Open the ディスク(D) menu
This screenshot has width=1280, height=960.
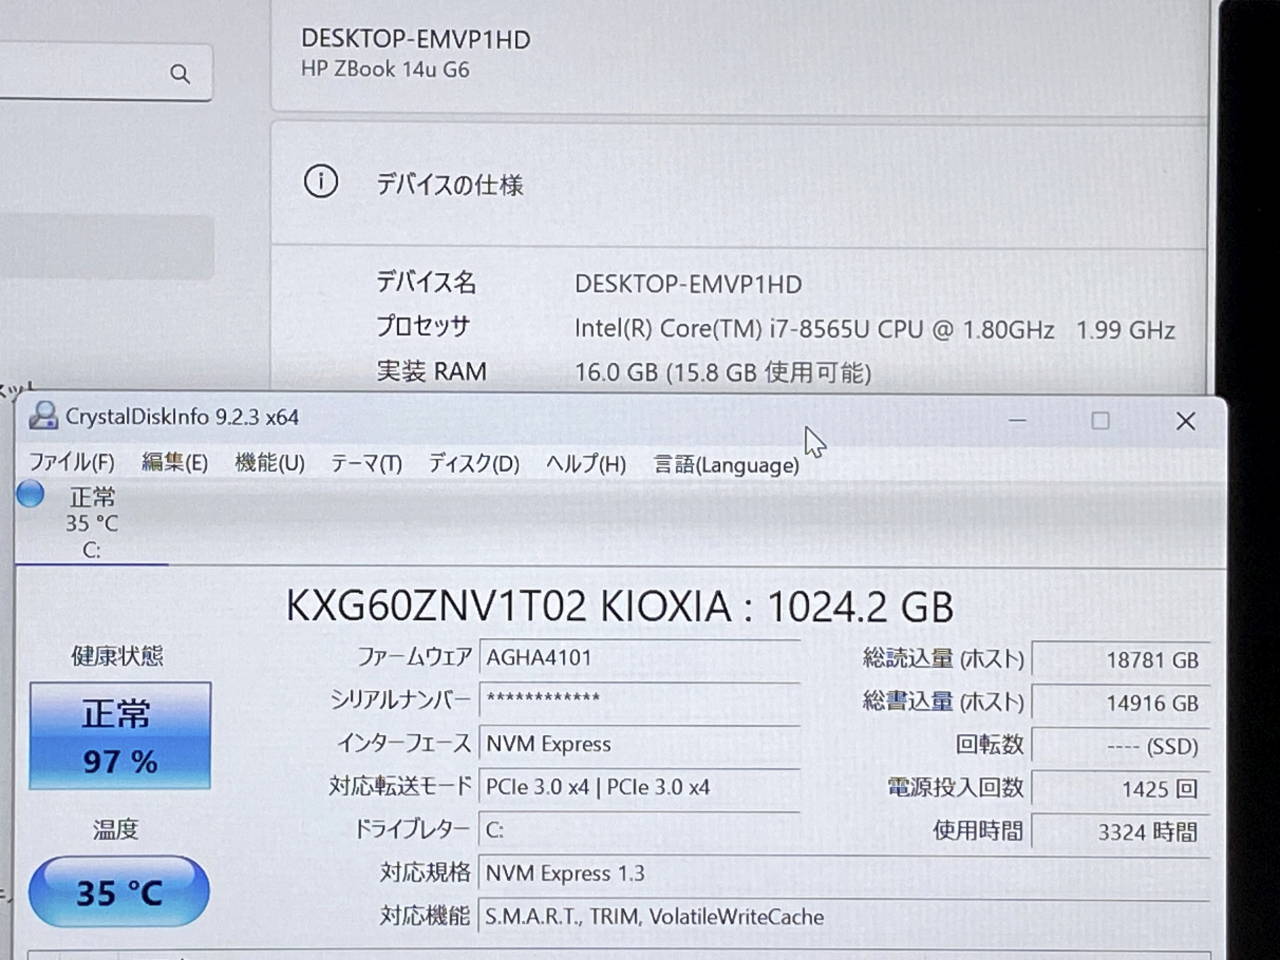(x=474, y=464)
